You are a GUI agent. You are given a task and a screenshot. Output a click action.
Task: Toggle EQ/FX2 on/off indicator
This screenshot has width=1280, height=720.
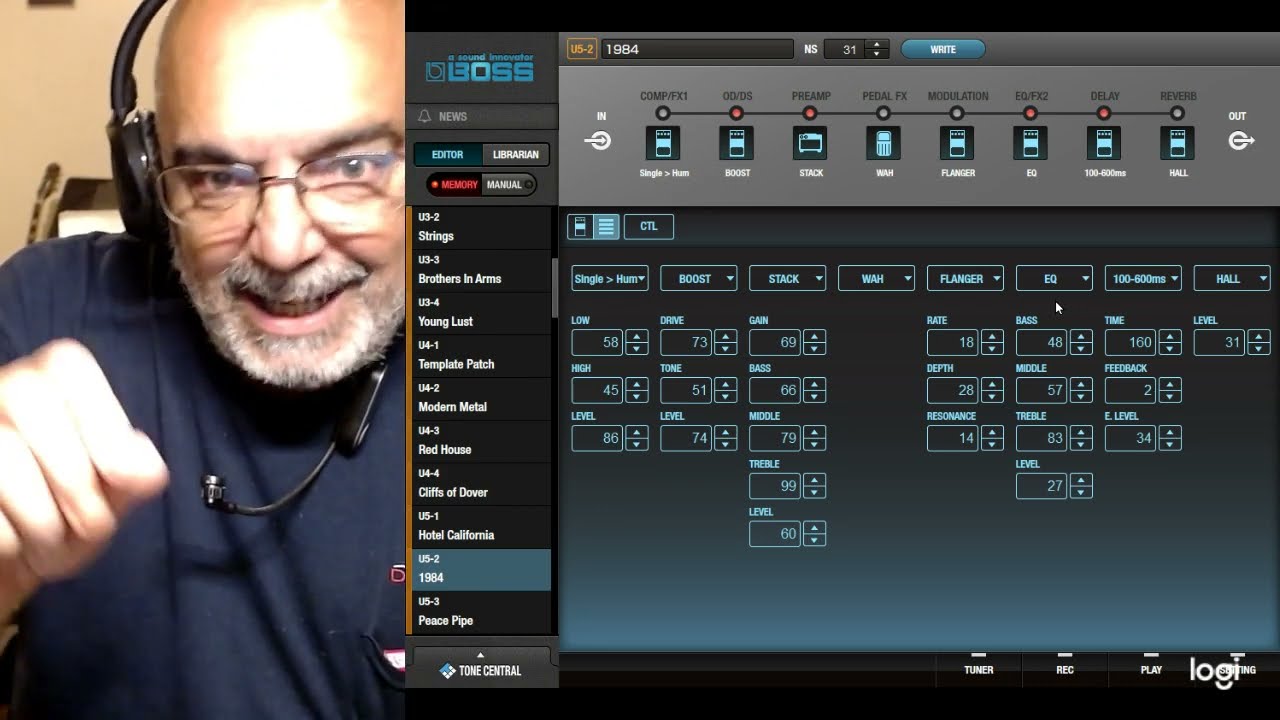1031,114
